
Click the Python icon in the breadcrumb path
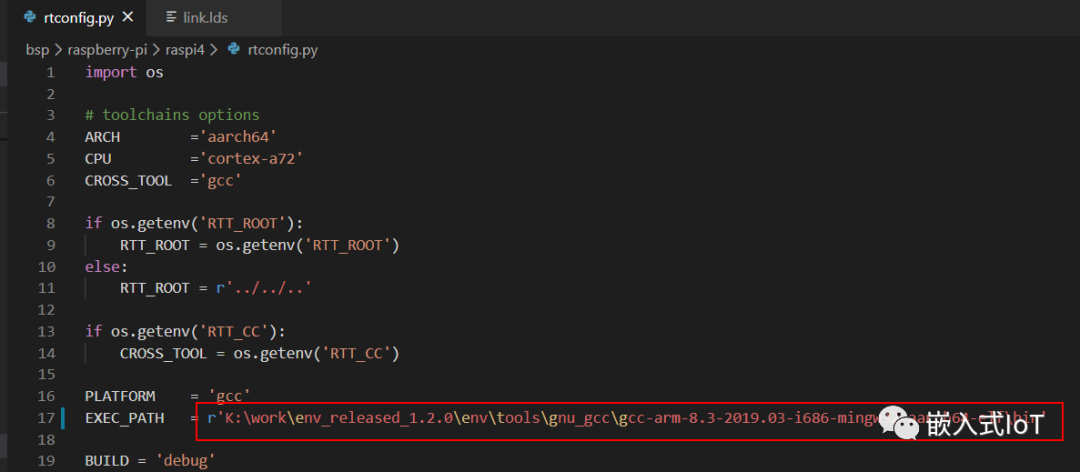234,48
